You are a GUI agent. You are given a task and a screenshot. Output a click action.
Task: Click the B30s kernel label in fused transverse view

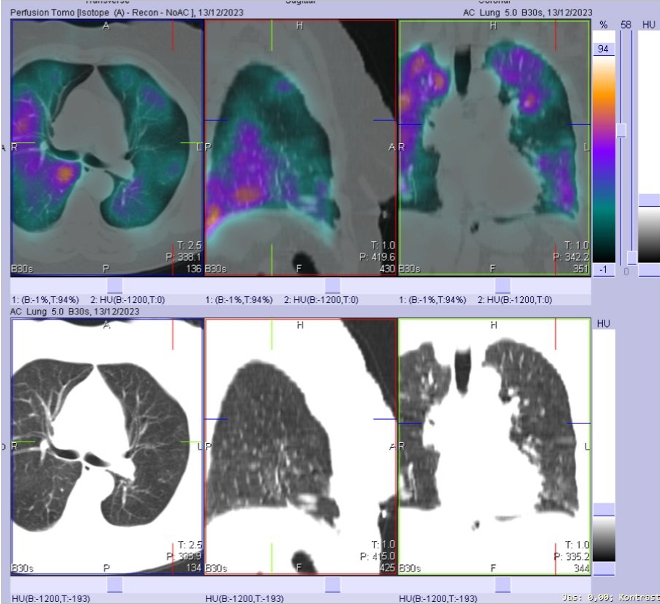(x=22, y=269)
